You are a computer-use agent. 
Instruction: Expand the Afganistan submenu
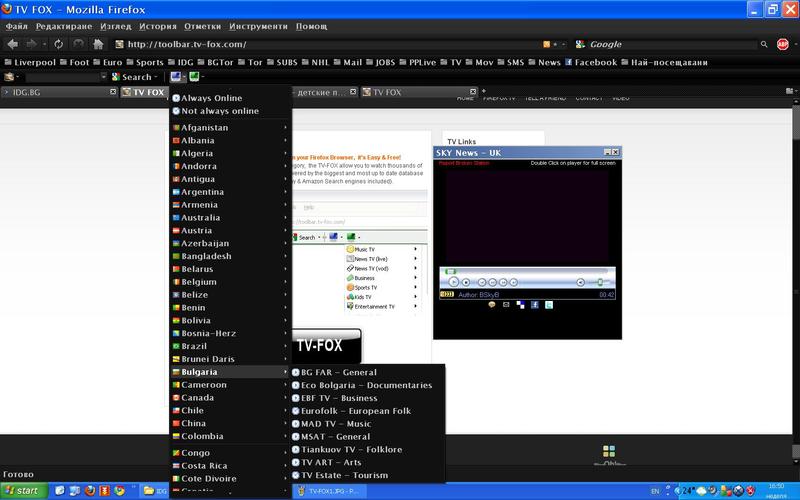click(x=231, y=128)
